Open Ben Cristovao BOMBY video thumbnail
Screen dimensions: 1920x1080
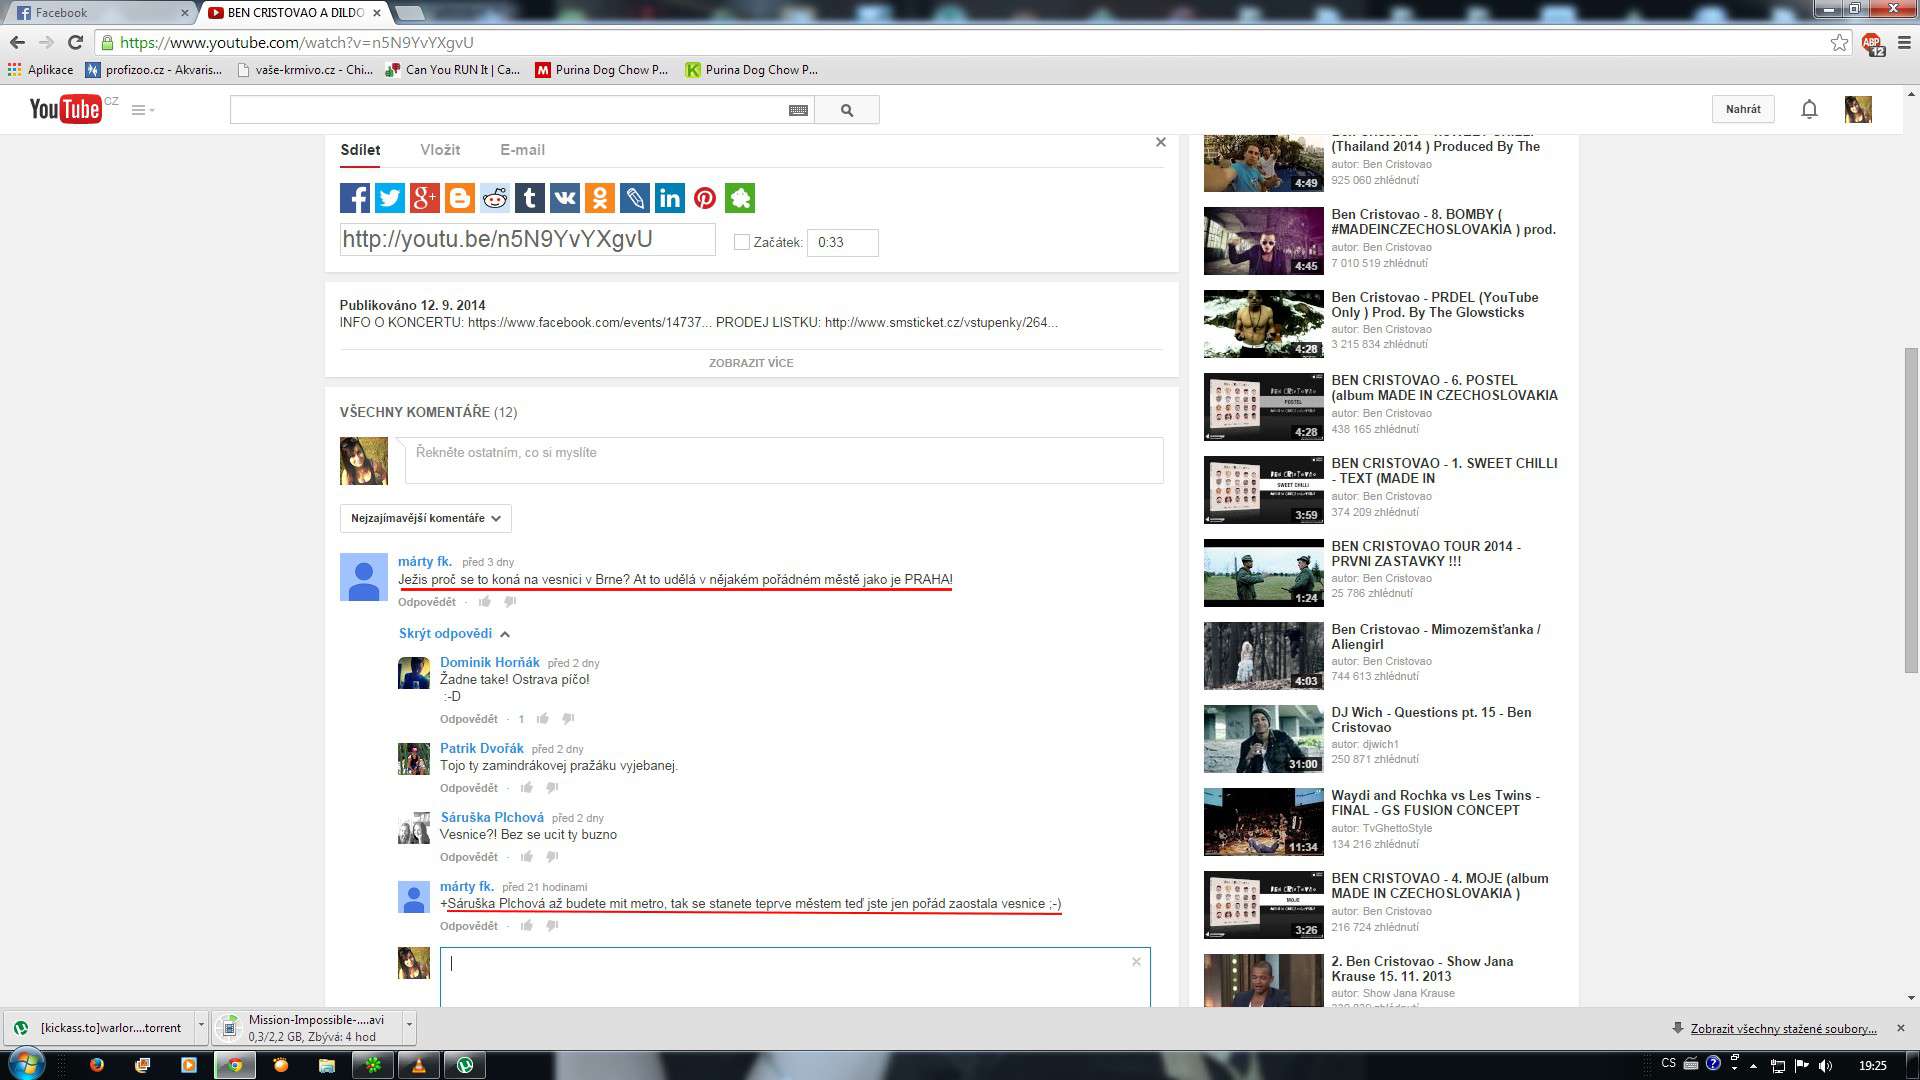(x=1263, y=241)
